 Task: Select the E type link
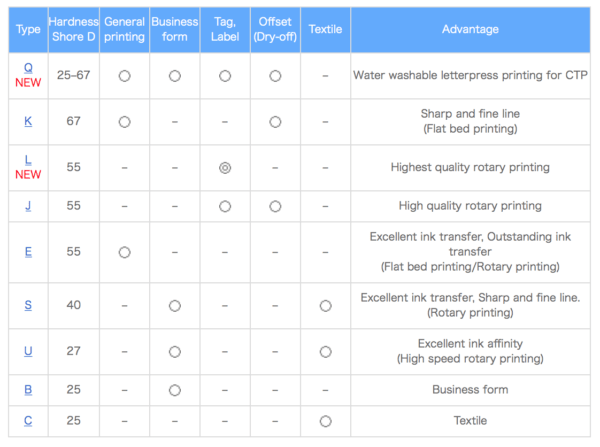tap(28, 252)
